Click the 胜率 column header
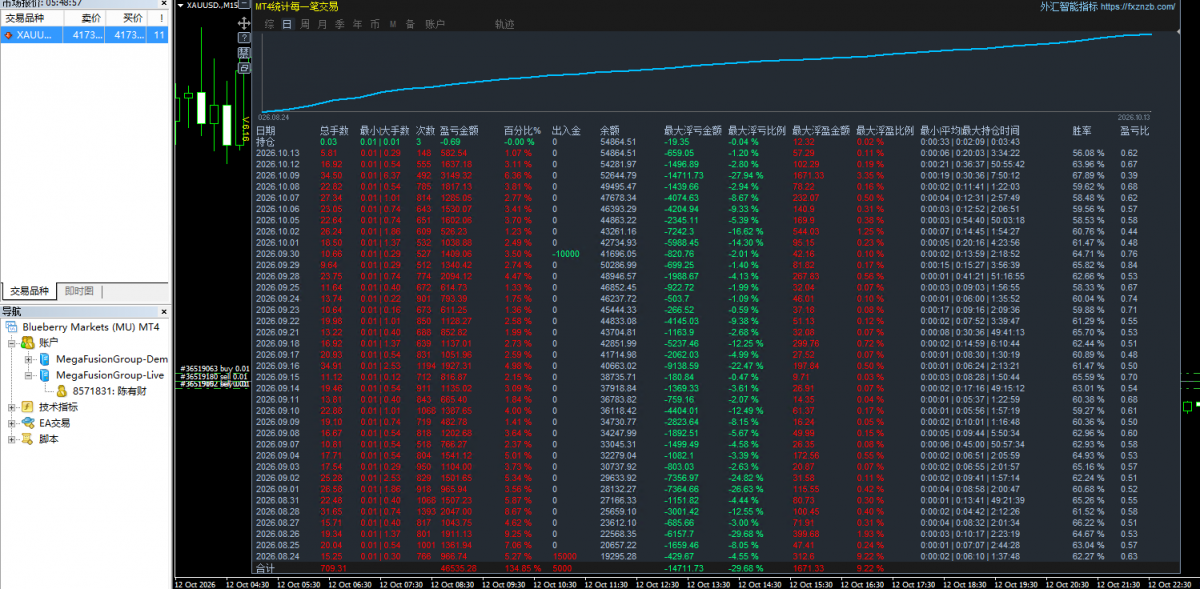Screen dimensions: 1200x589 coord(1082,130)
